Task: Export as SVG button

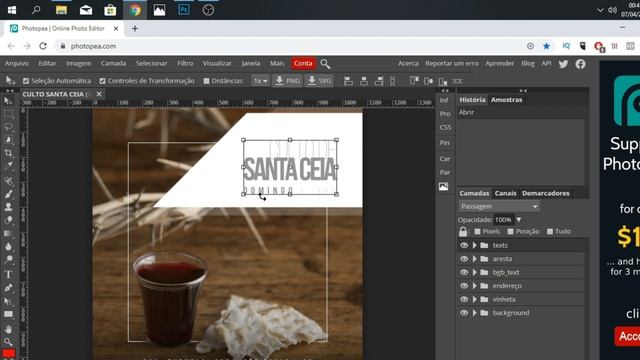Action: 319,81
